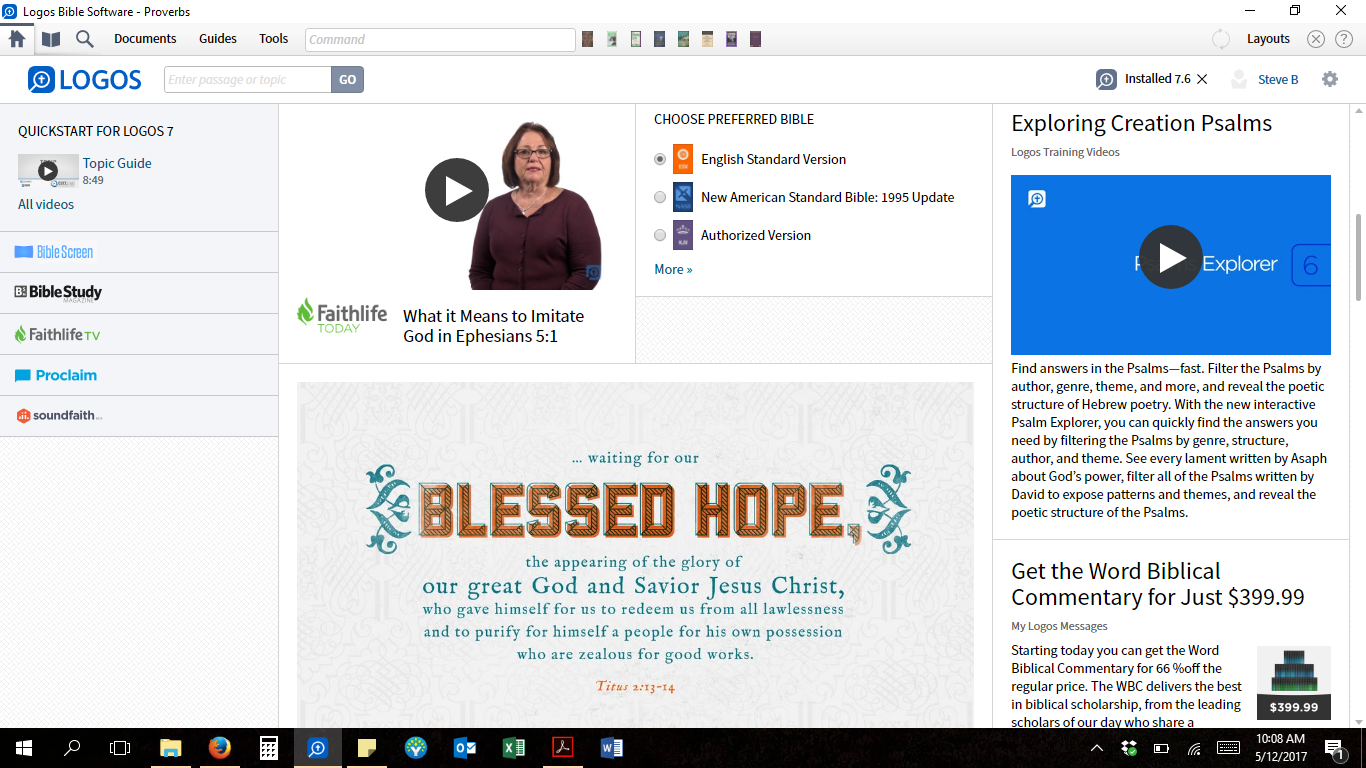Select Authorized Version as preferred Bible
Screen dimensions: 1366x768
click(x=660, y=235)
